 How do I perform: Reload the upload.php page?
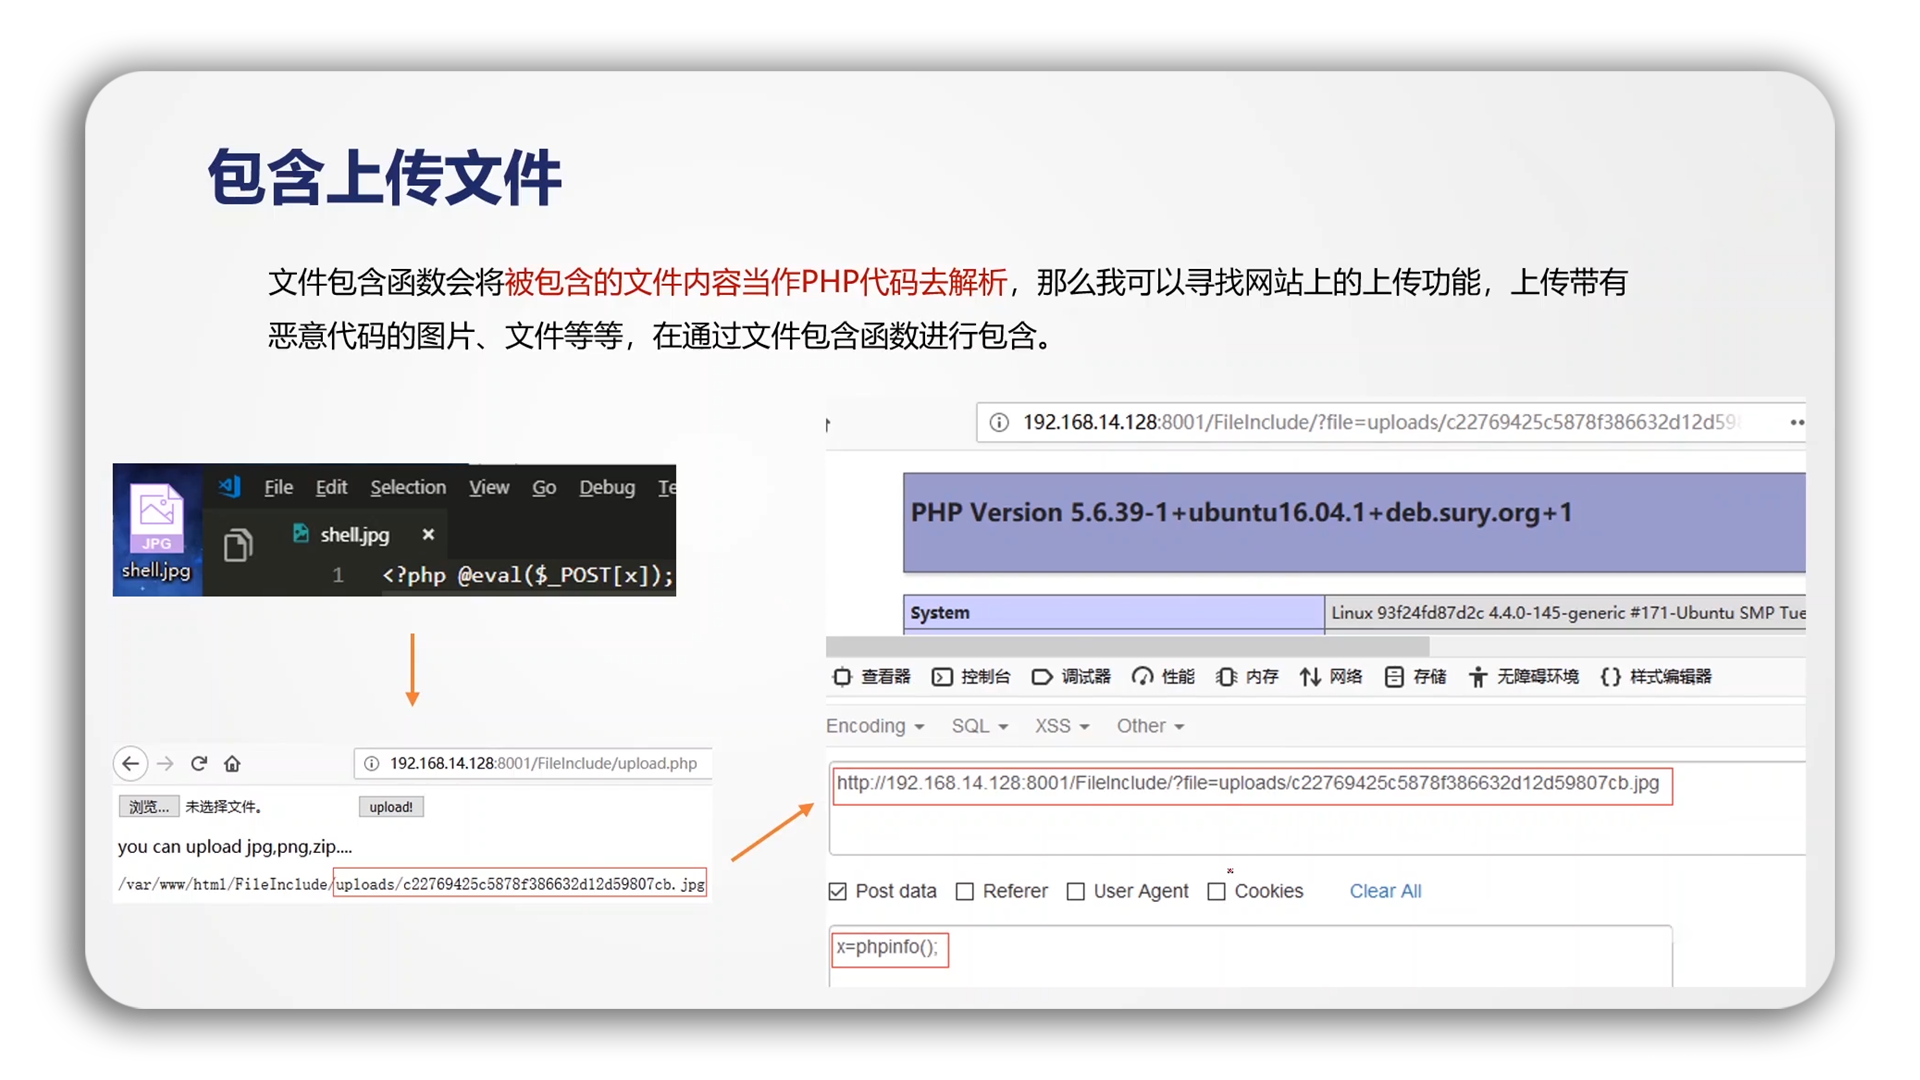(x=199, y=764)
